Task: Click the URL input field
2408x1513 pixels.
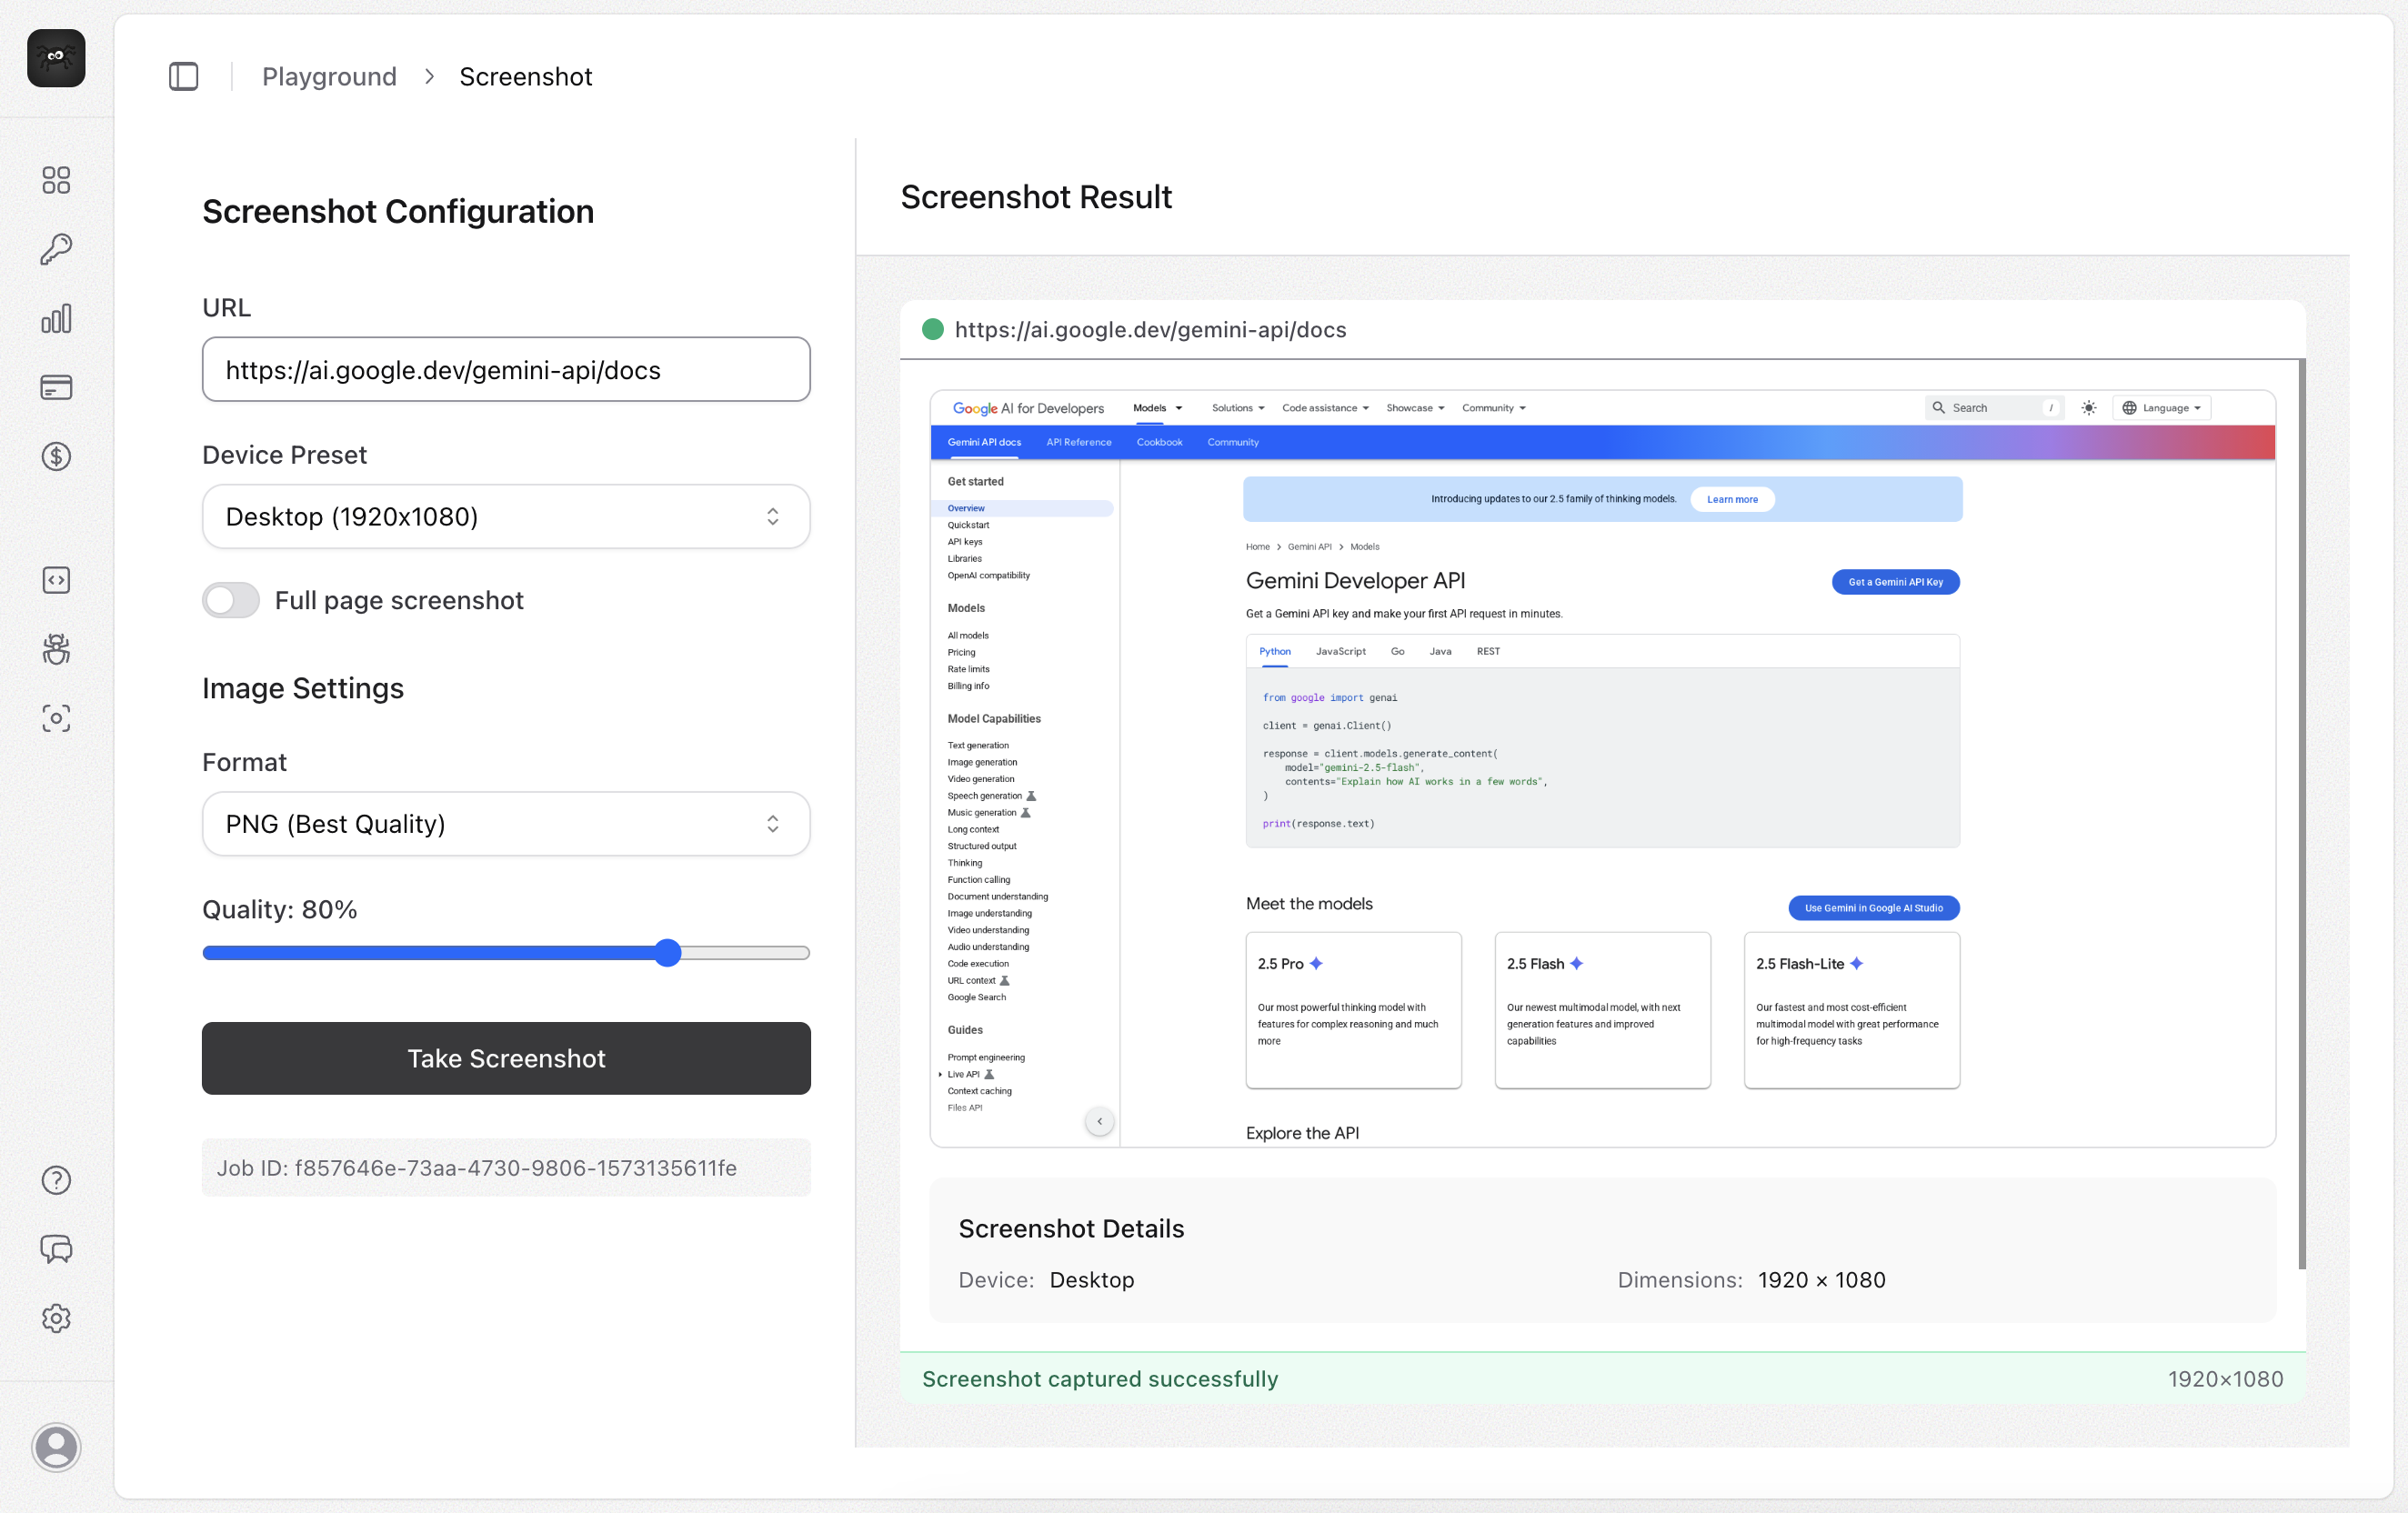Action: (x=506, y=369)
